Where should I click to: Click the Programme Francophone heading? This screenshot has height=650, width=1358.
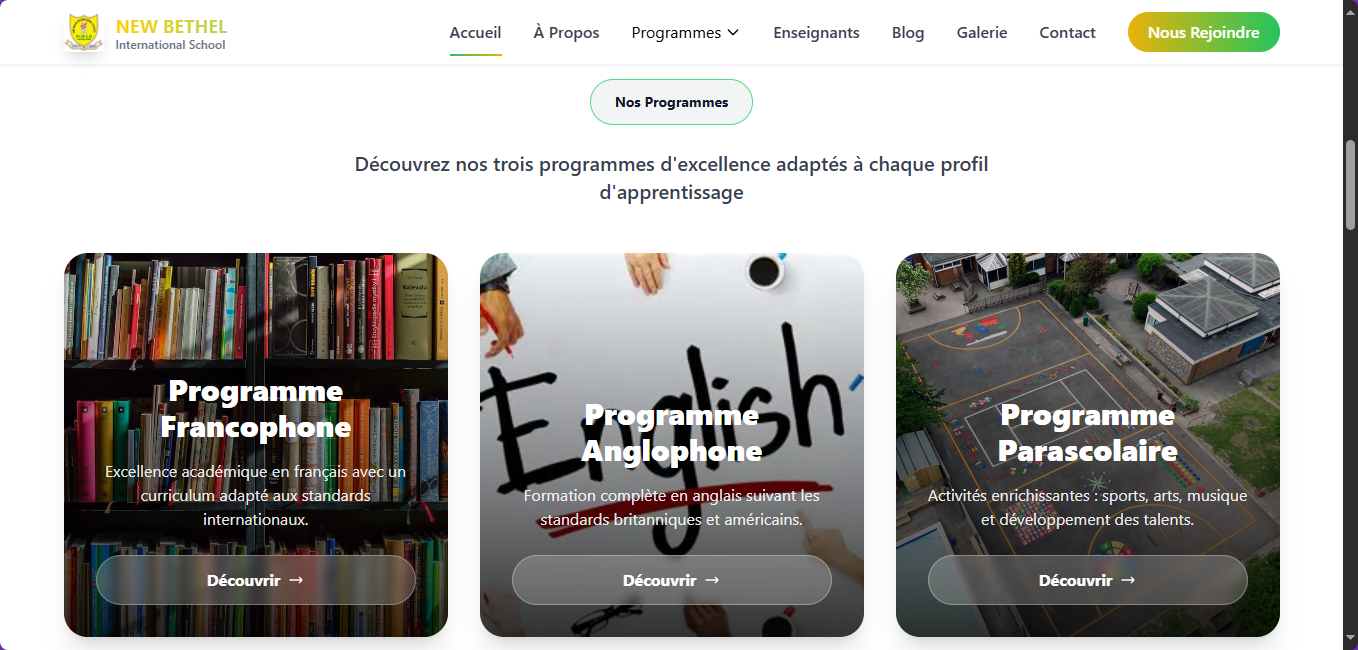(256, 409)
